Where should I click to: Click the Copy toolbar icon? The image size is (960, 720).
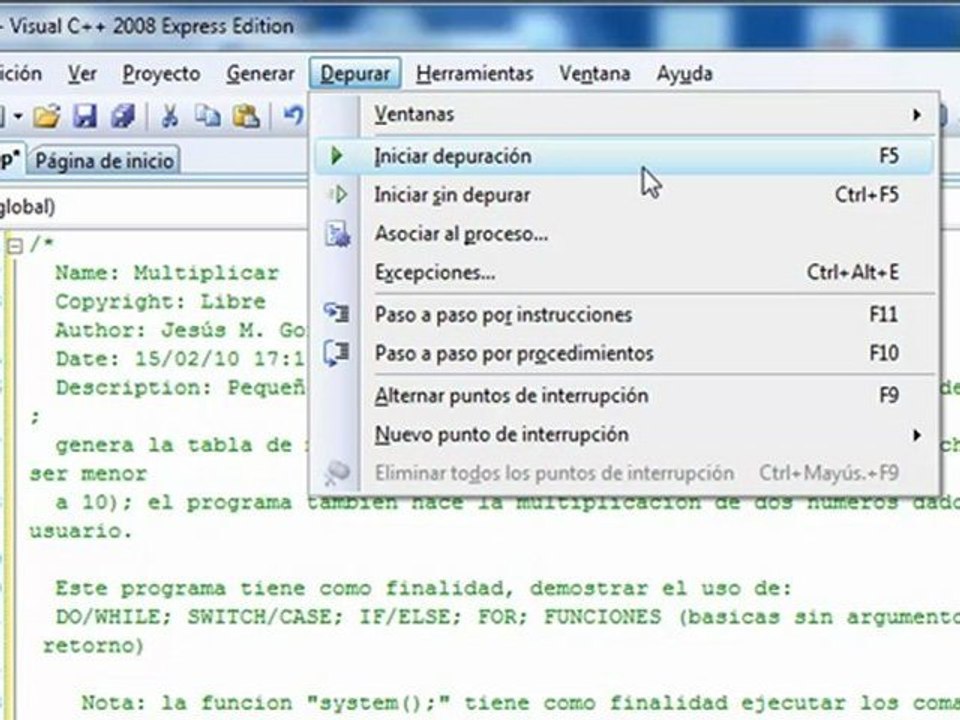[x=208, y=115]
